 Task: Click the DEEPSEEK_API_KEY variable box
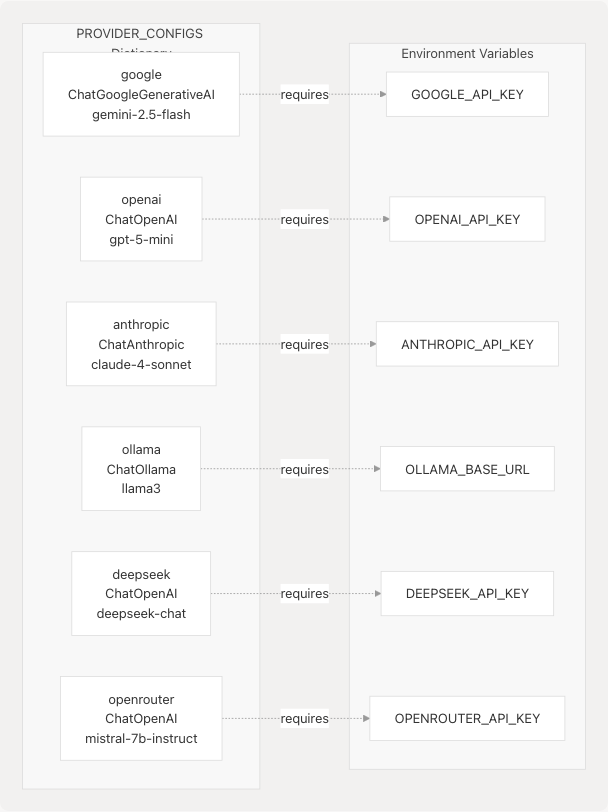point(467,593)
